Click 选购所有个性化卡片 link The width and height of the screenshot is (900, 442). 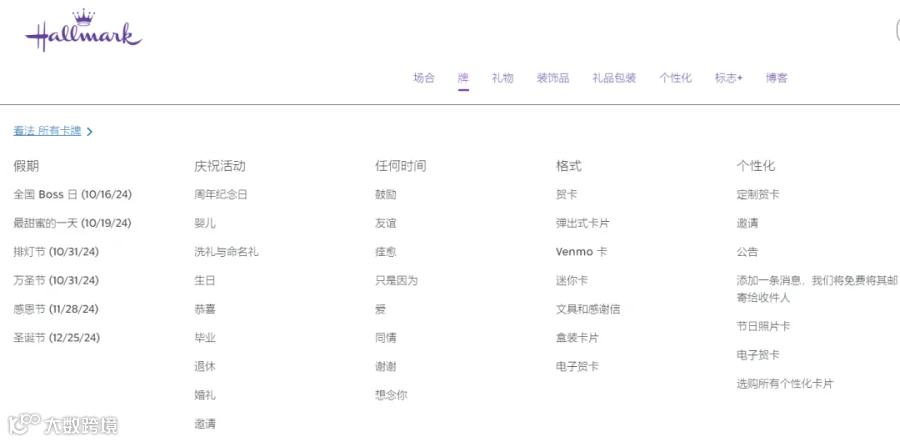tap(785, 384)
